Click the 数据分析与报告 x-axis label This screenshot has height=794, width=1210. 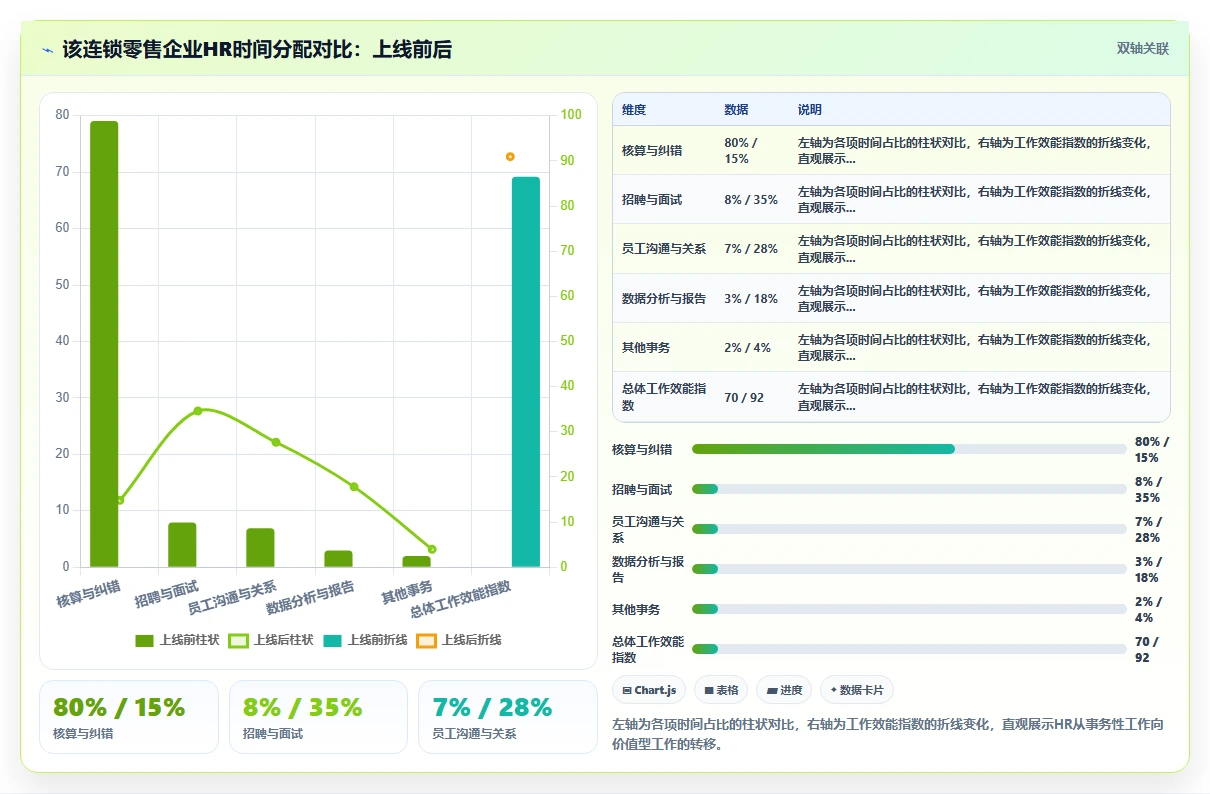coord(310,597)
